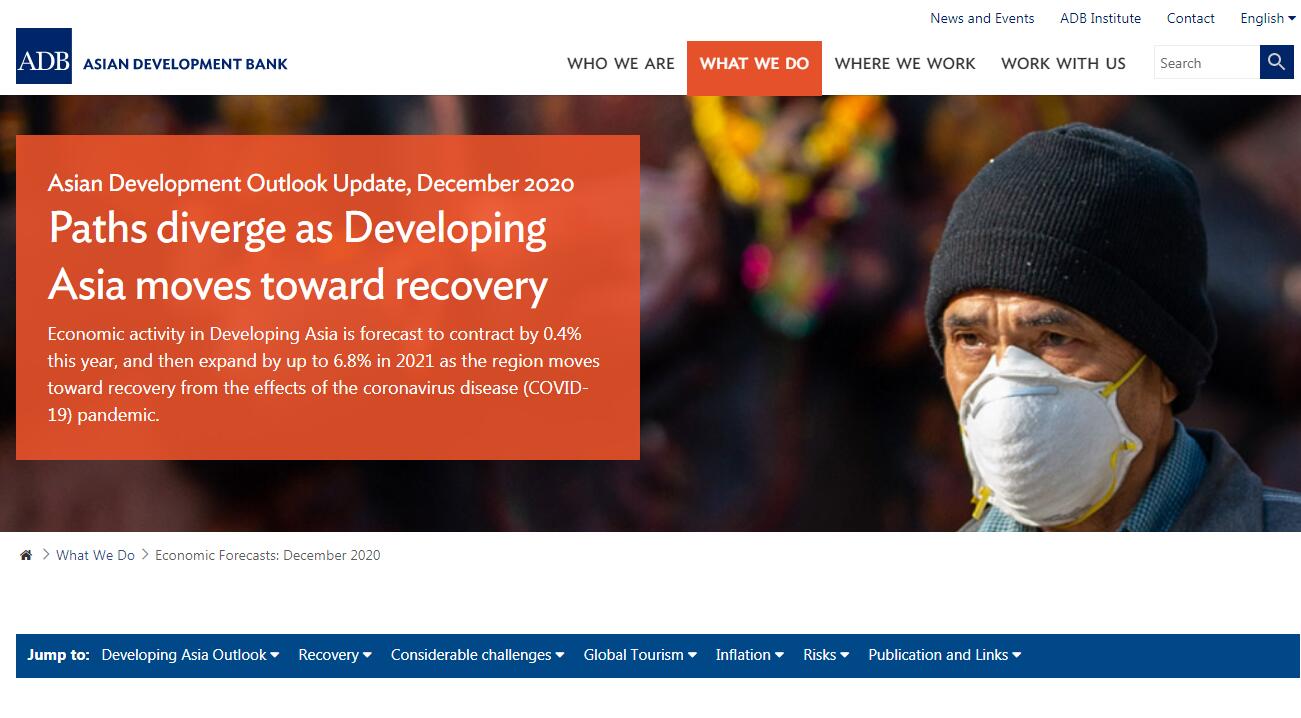The height and width of the screenshot is (718, 1301).
Task: Open the home icon in breadcrumb
Action: point(26,555)
